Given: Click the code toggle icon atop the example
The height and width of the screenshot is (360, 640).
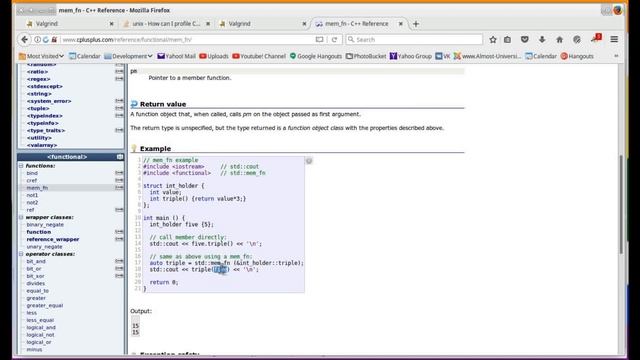Looking at the screenshot, I should coord(309,161).
